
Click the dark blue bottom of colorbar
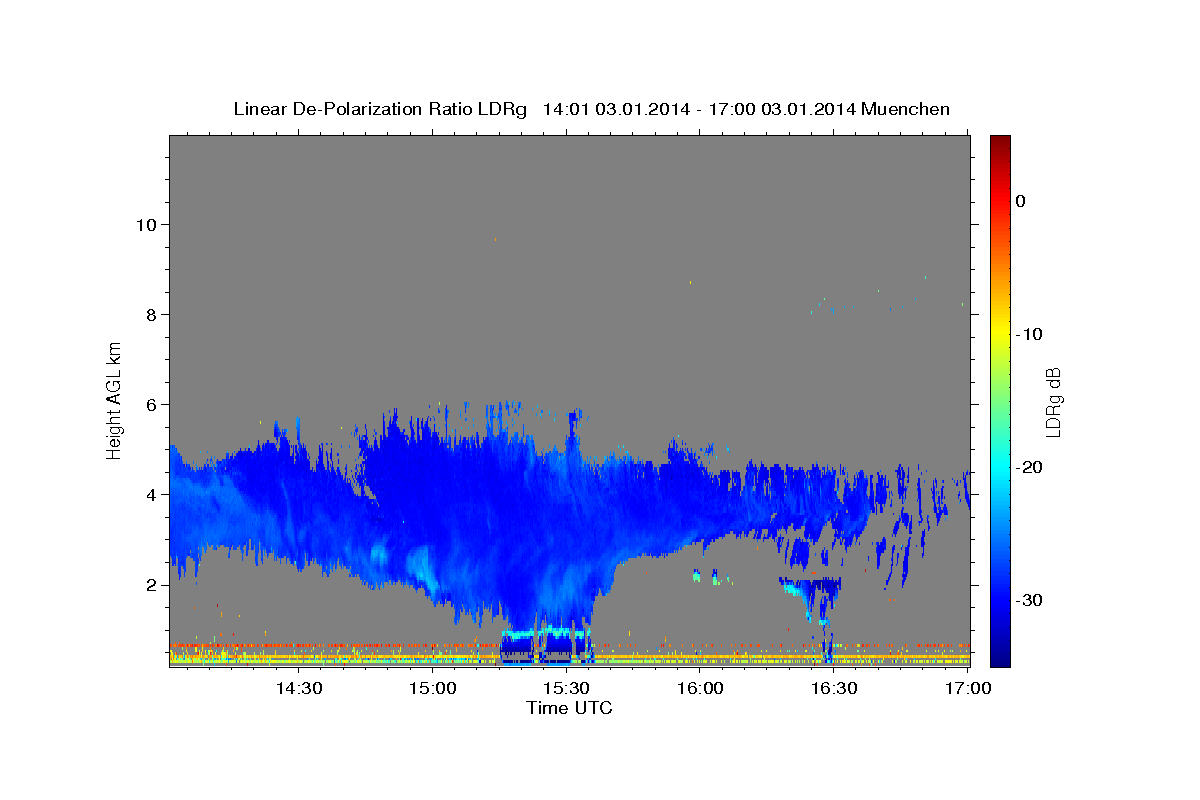point(1000,655)
